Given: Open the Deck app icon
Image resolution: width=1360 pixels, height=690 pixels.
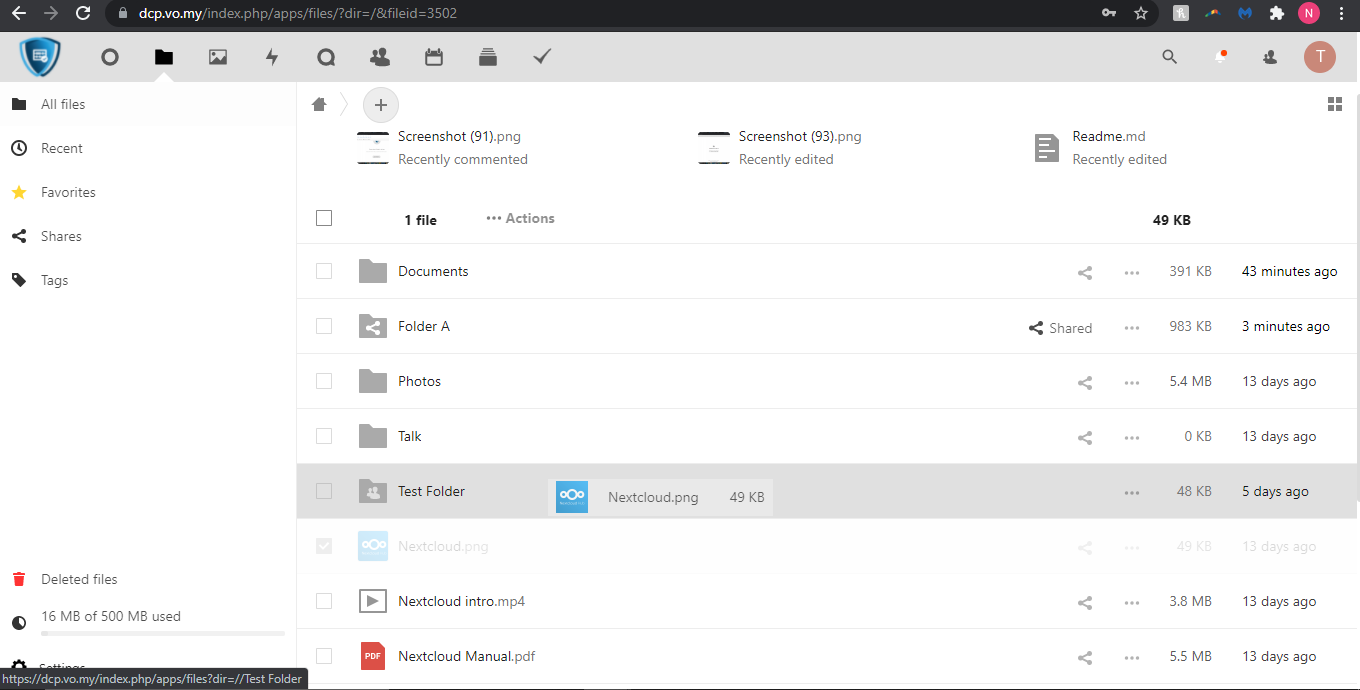Looking at the screenshot, I should coord(488,57).
